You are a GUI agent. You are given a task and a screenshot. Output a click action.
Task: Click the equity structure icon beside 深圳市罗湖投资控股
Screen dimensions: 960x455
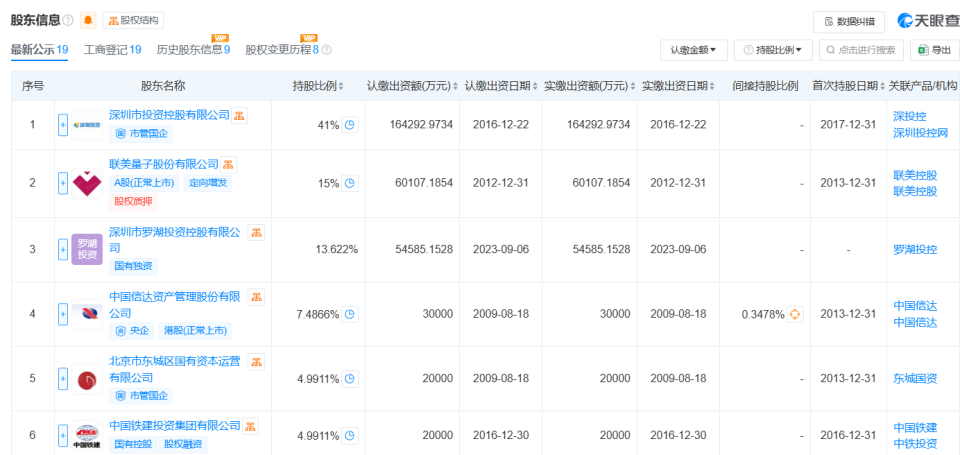257,232
